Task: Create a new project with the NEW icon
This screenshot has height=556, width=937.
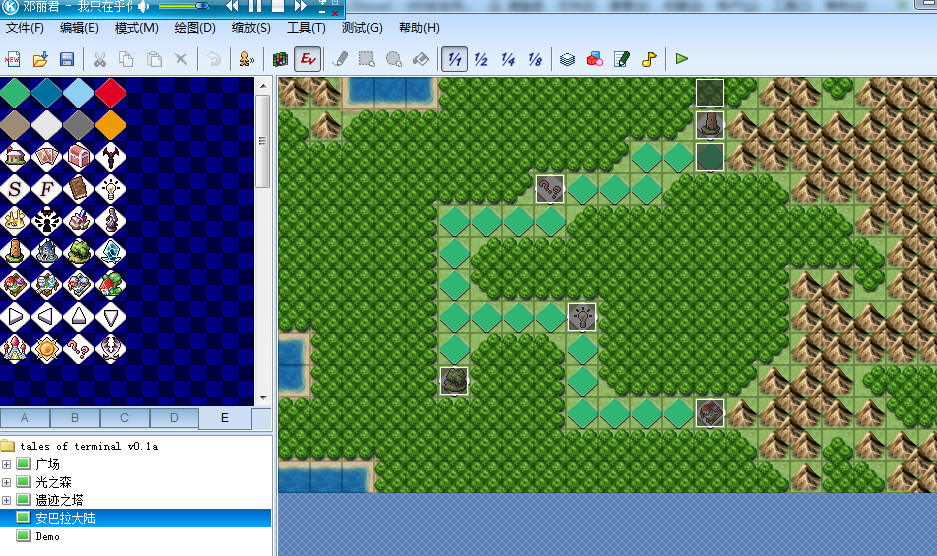Action: tap(13, 59)
